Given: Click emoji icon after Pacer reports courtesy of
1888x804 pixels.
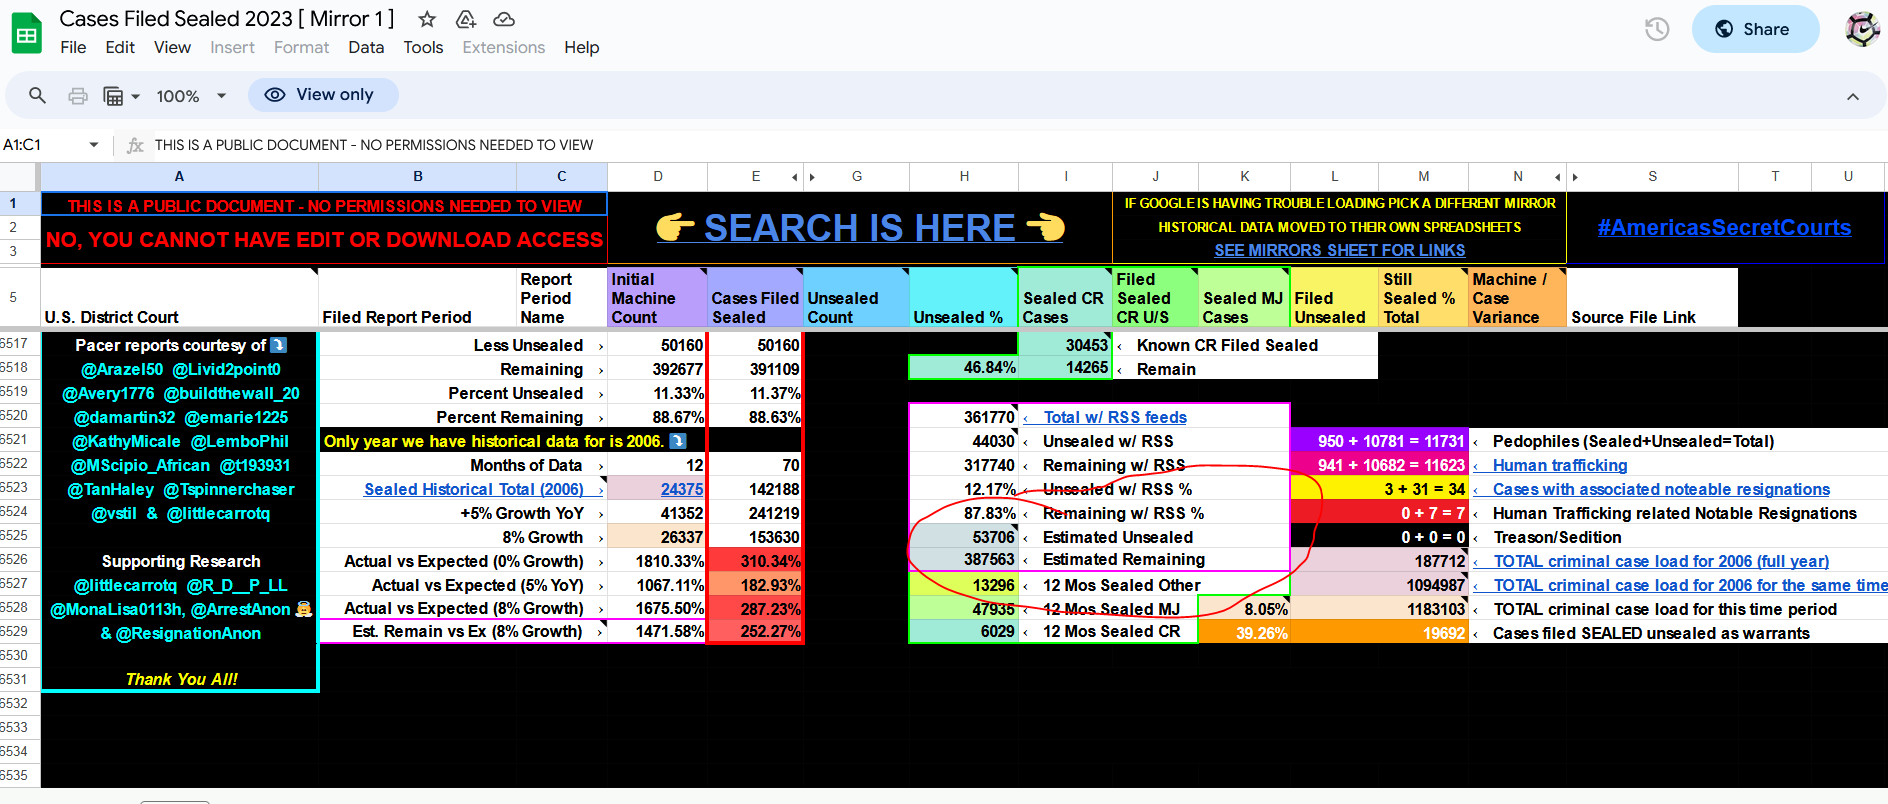Looking at the screenshot, I should coord(279,345).
